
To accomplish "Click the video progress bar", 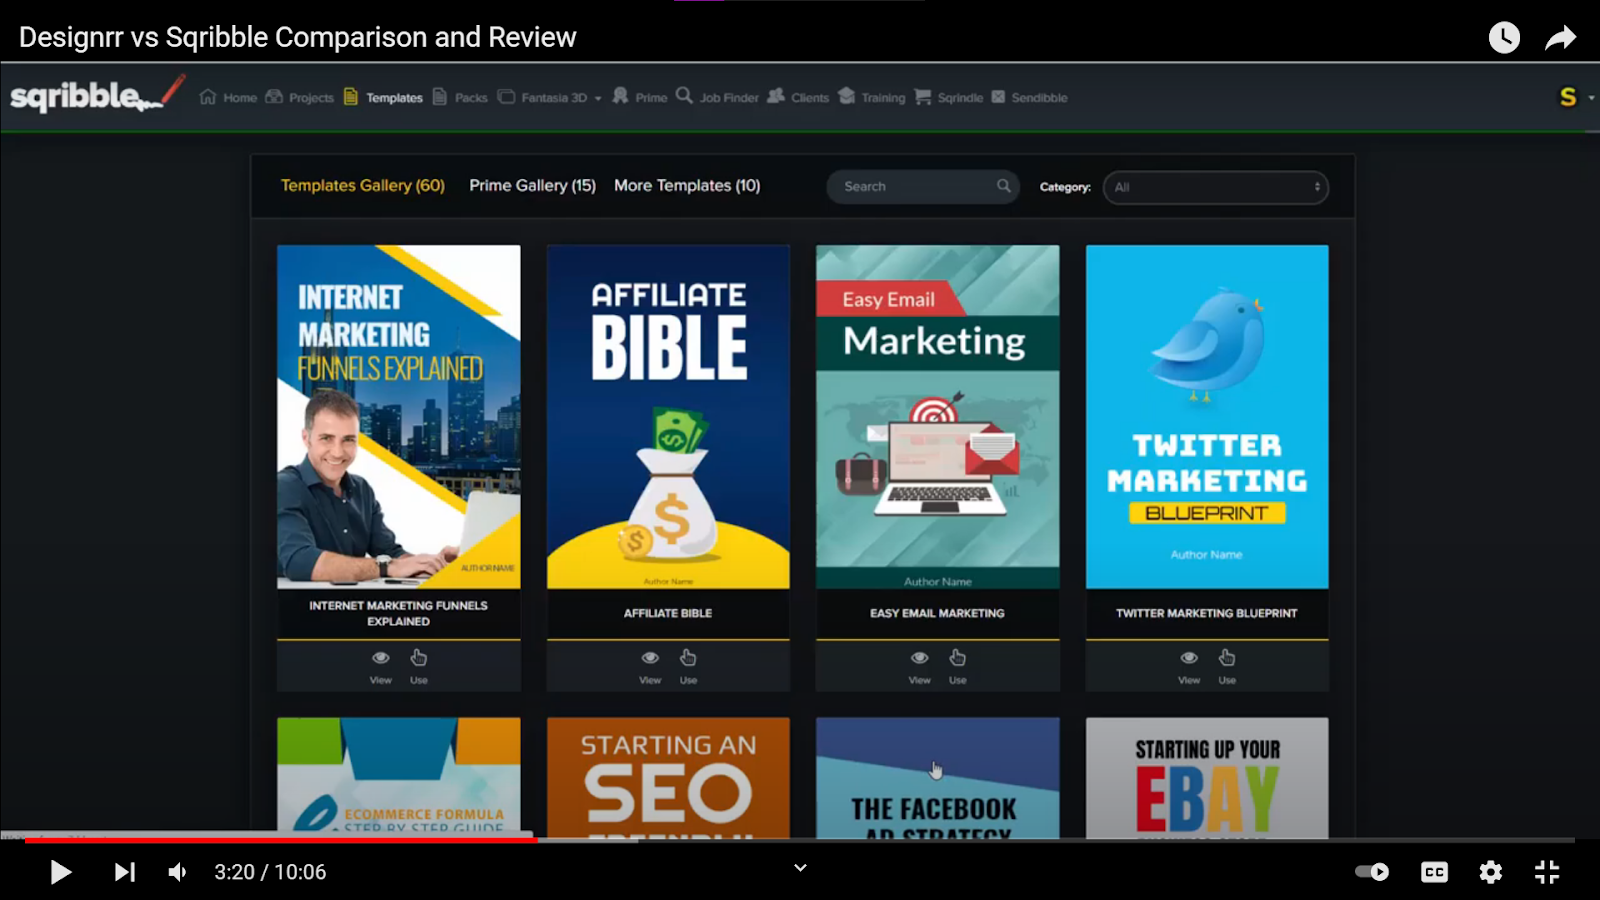I will tap(800, 840).
